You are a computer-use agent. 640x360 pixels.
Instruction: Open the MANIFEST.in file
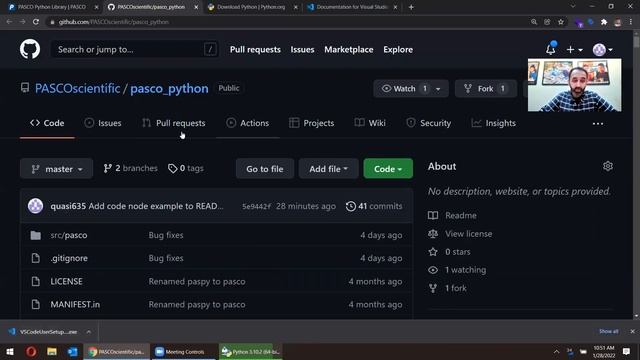point(75,304)
